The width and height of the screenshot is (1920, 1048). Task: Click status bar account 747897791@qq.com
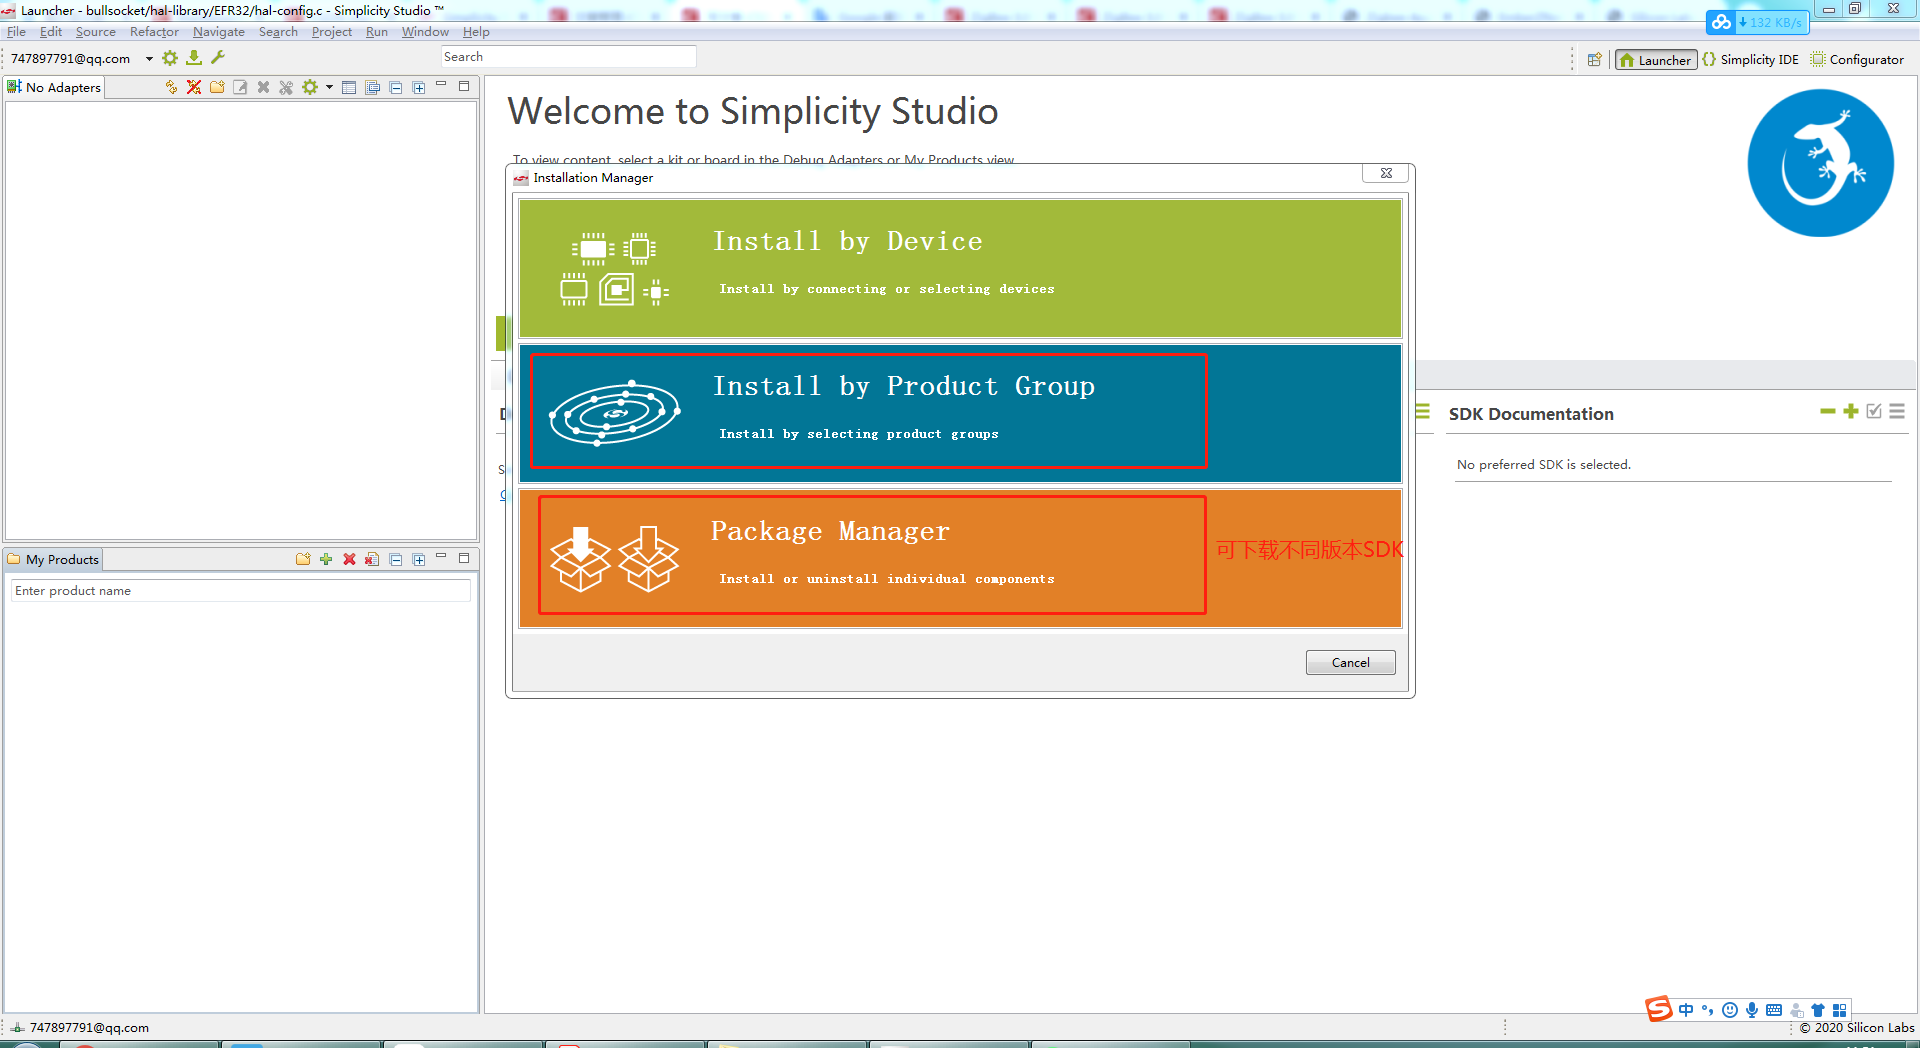click(x=89, y=1027)
